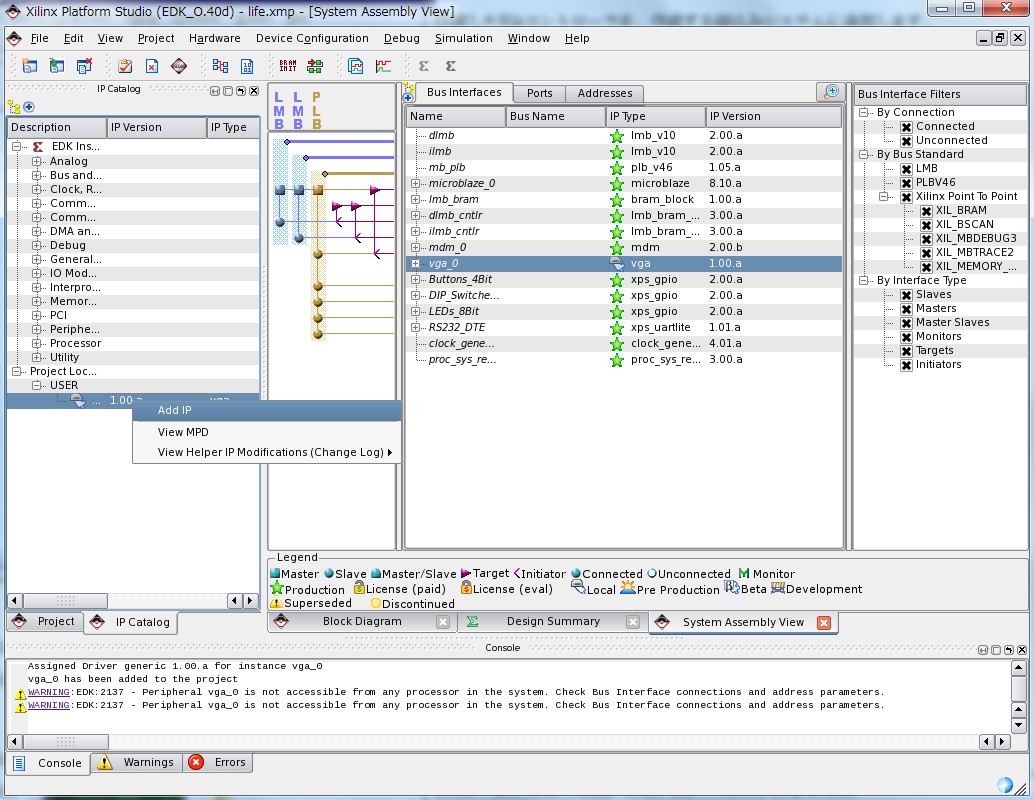Toggle the Masters interface type checkbox

[906, 309]
